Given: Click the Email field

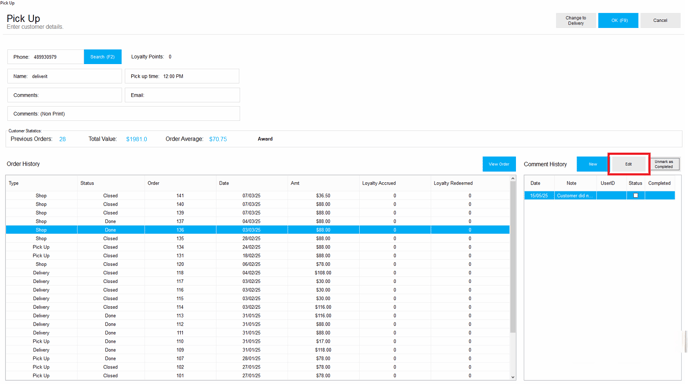Looking at the screenshot, I should tap(182, 95).
